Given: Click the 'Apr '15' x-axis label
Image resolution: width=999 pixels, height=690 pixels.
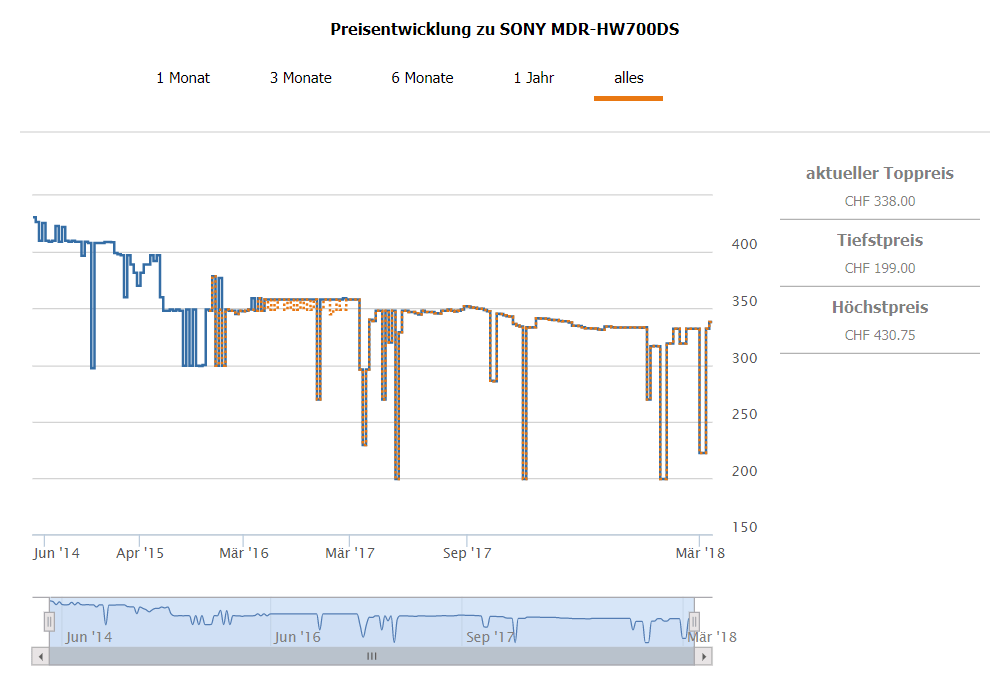Looking at the screenshot, I should click(x=140, y=553).
